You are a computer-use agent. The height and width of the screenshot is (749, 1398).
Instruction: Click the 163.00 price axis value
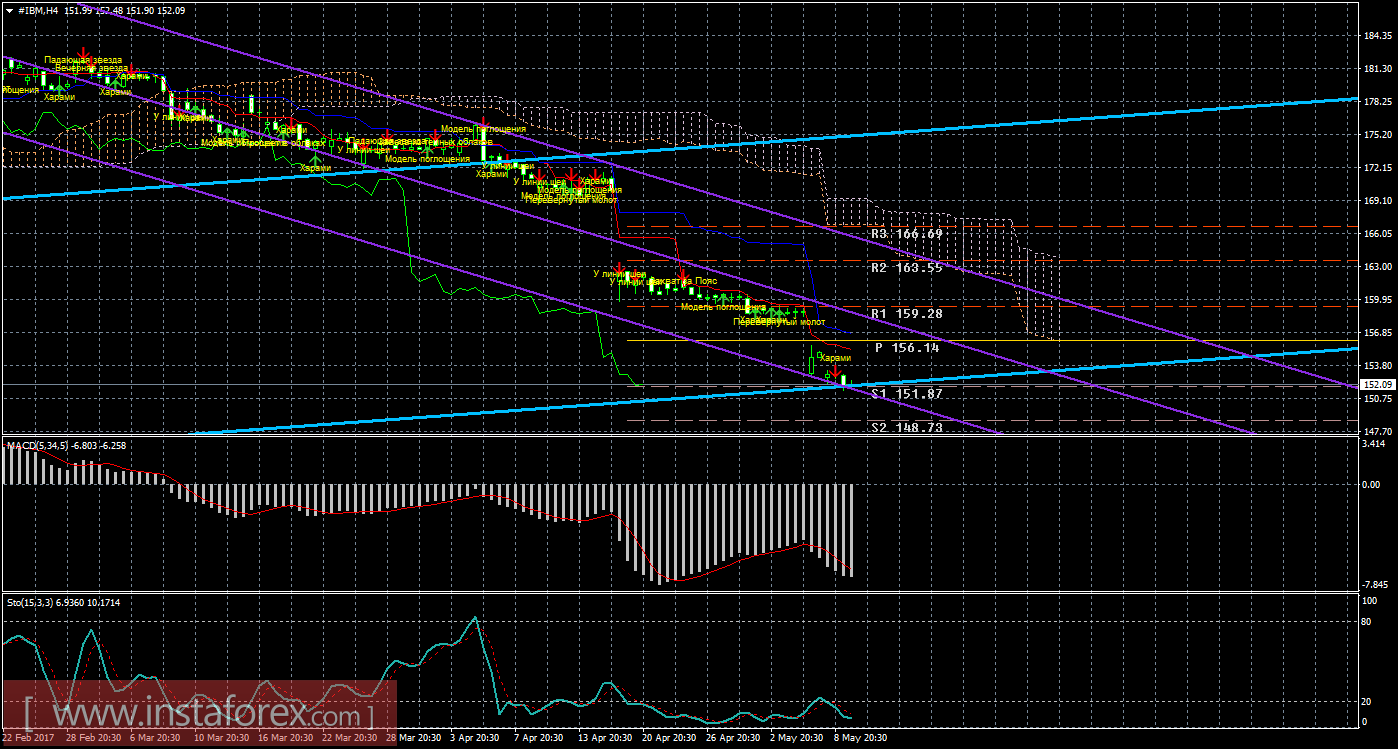(x=1377, y=267)
